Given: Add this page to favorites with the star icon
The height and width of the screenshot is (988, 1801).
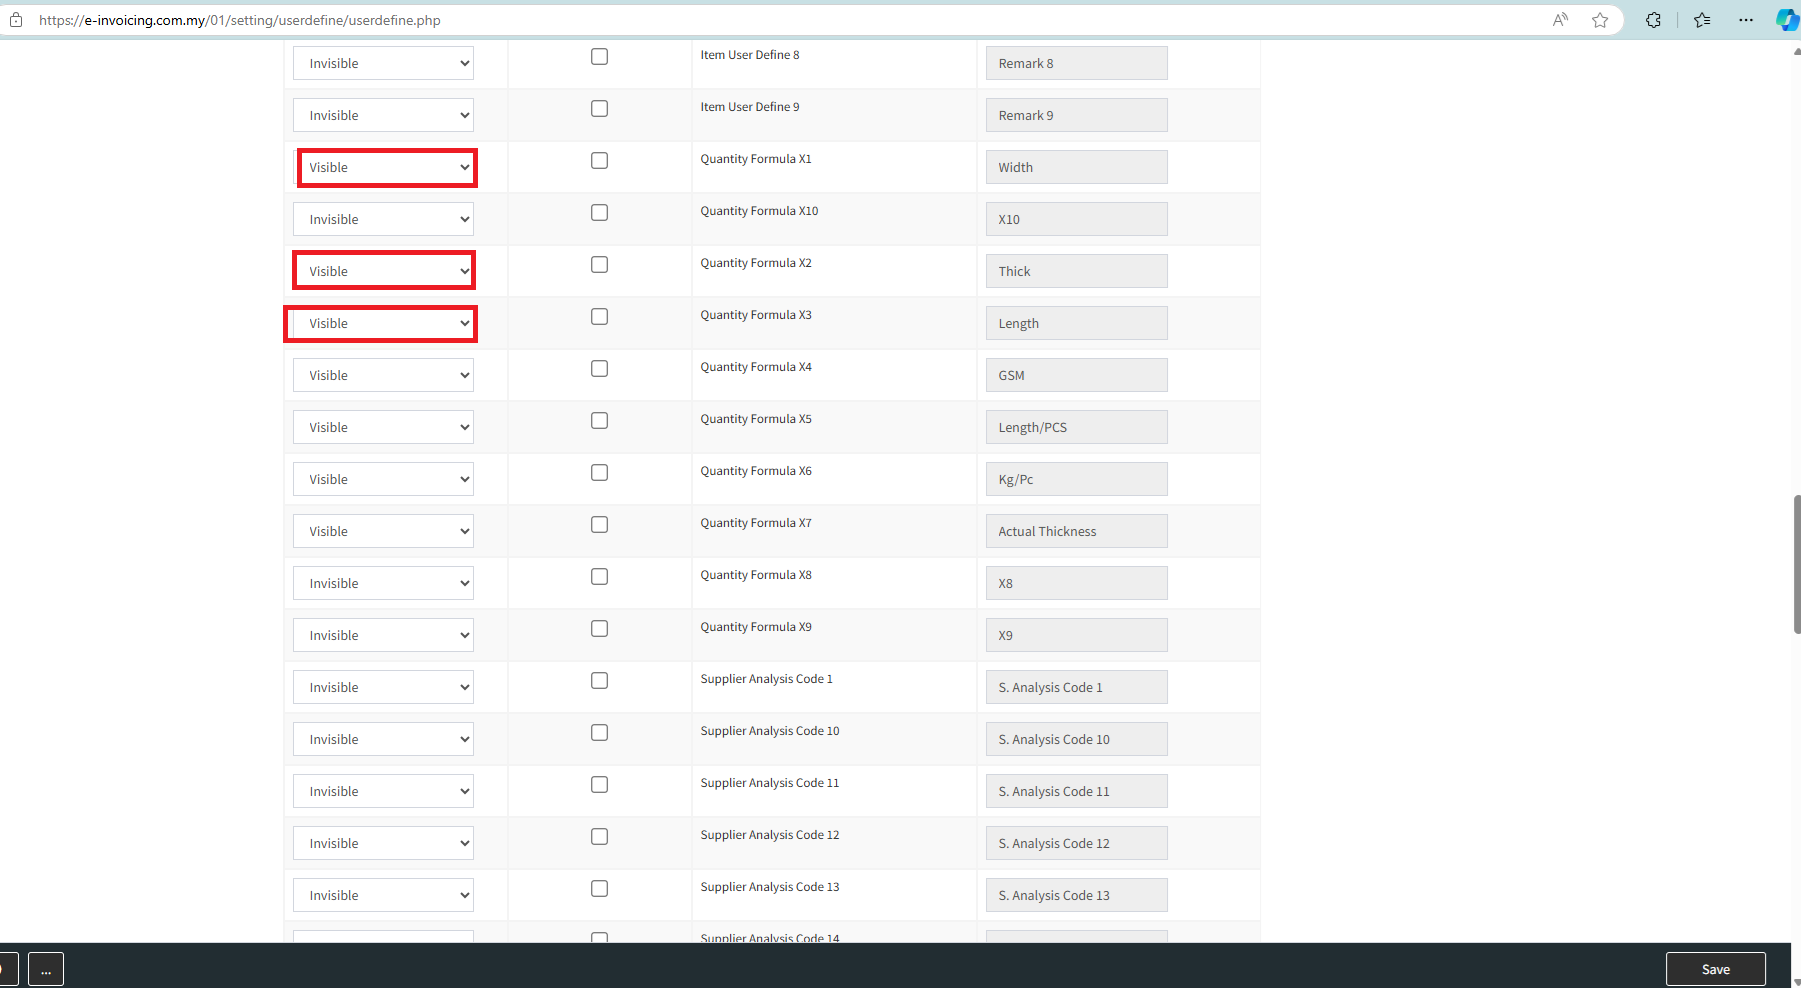Looking at the screenshot, I should tap(1600, 20).
